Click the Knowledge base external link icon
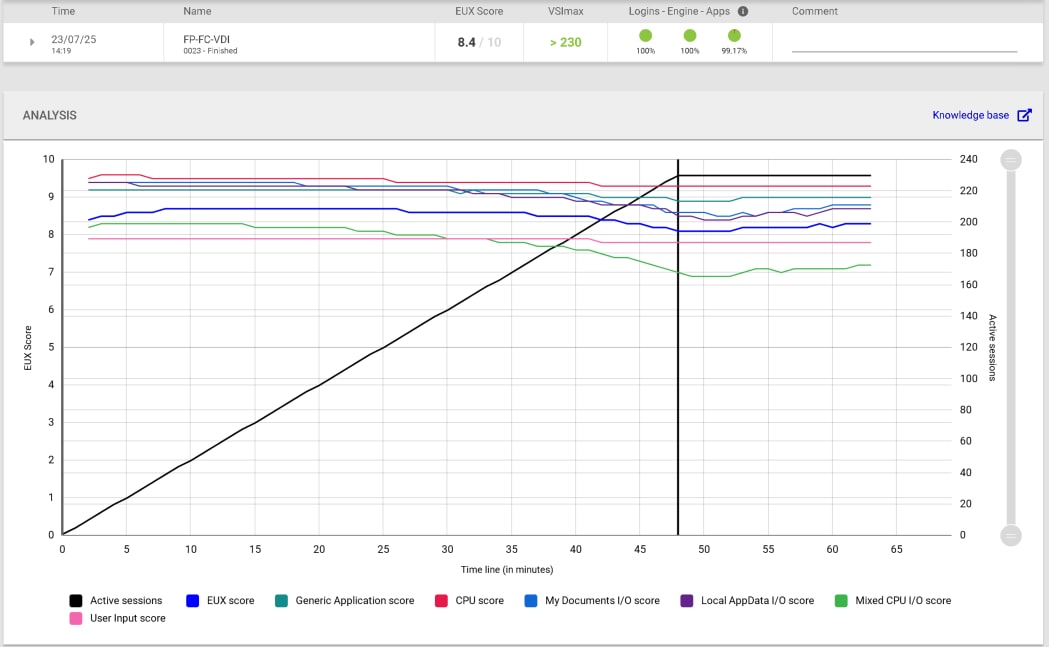Viewport: 1049px width, 647px height. pos(1024,115)
